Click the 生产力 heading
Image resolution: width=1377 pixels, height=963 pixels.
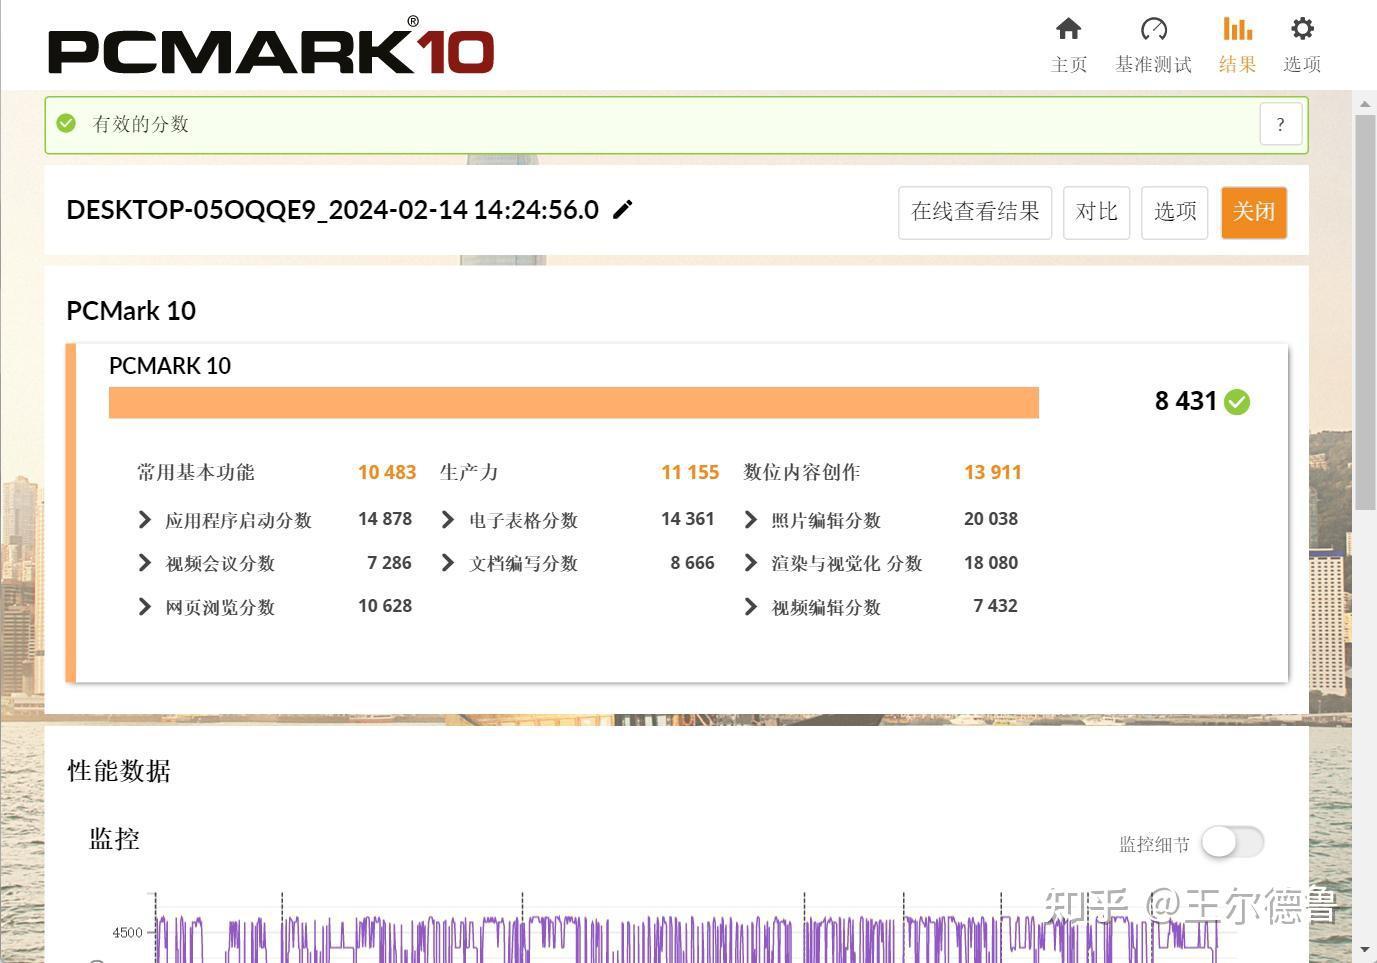coord(469,472)
